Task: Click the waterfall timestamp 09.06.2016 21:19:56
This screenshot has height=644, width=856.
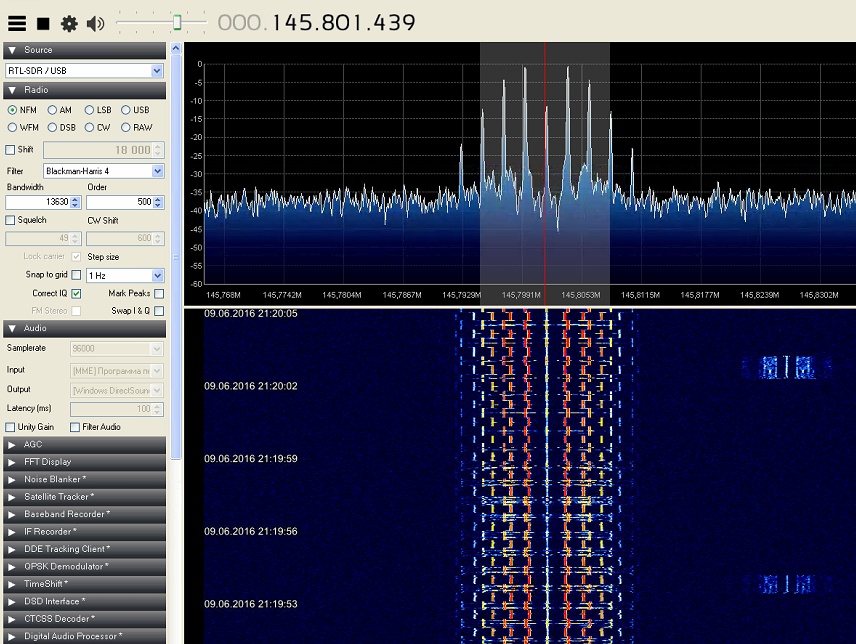Action: [251, 532]
